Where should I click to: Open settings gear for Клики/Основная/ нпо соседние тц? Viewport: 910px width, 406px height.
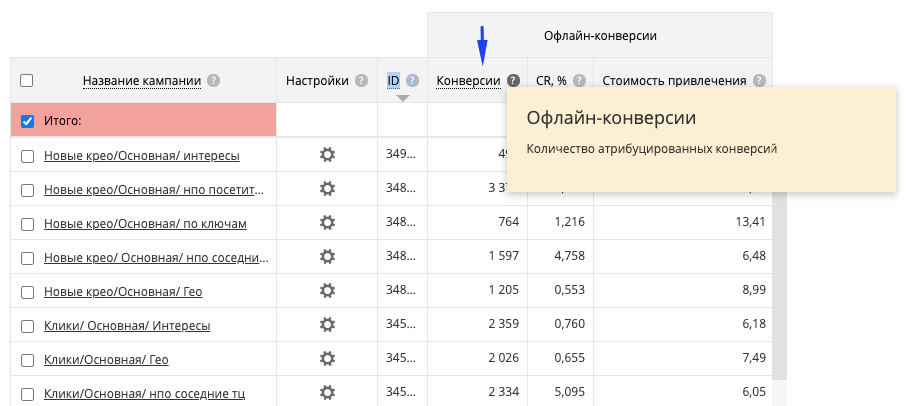[327, 392]
